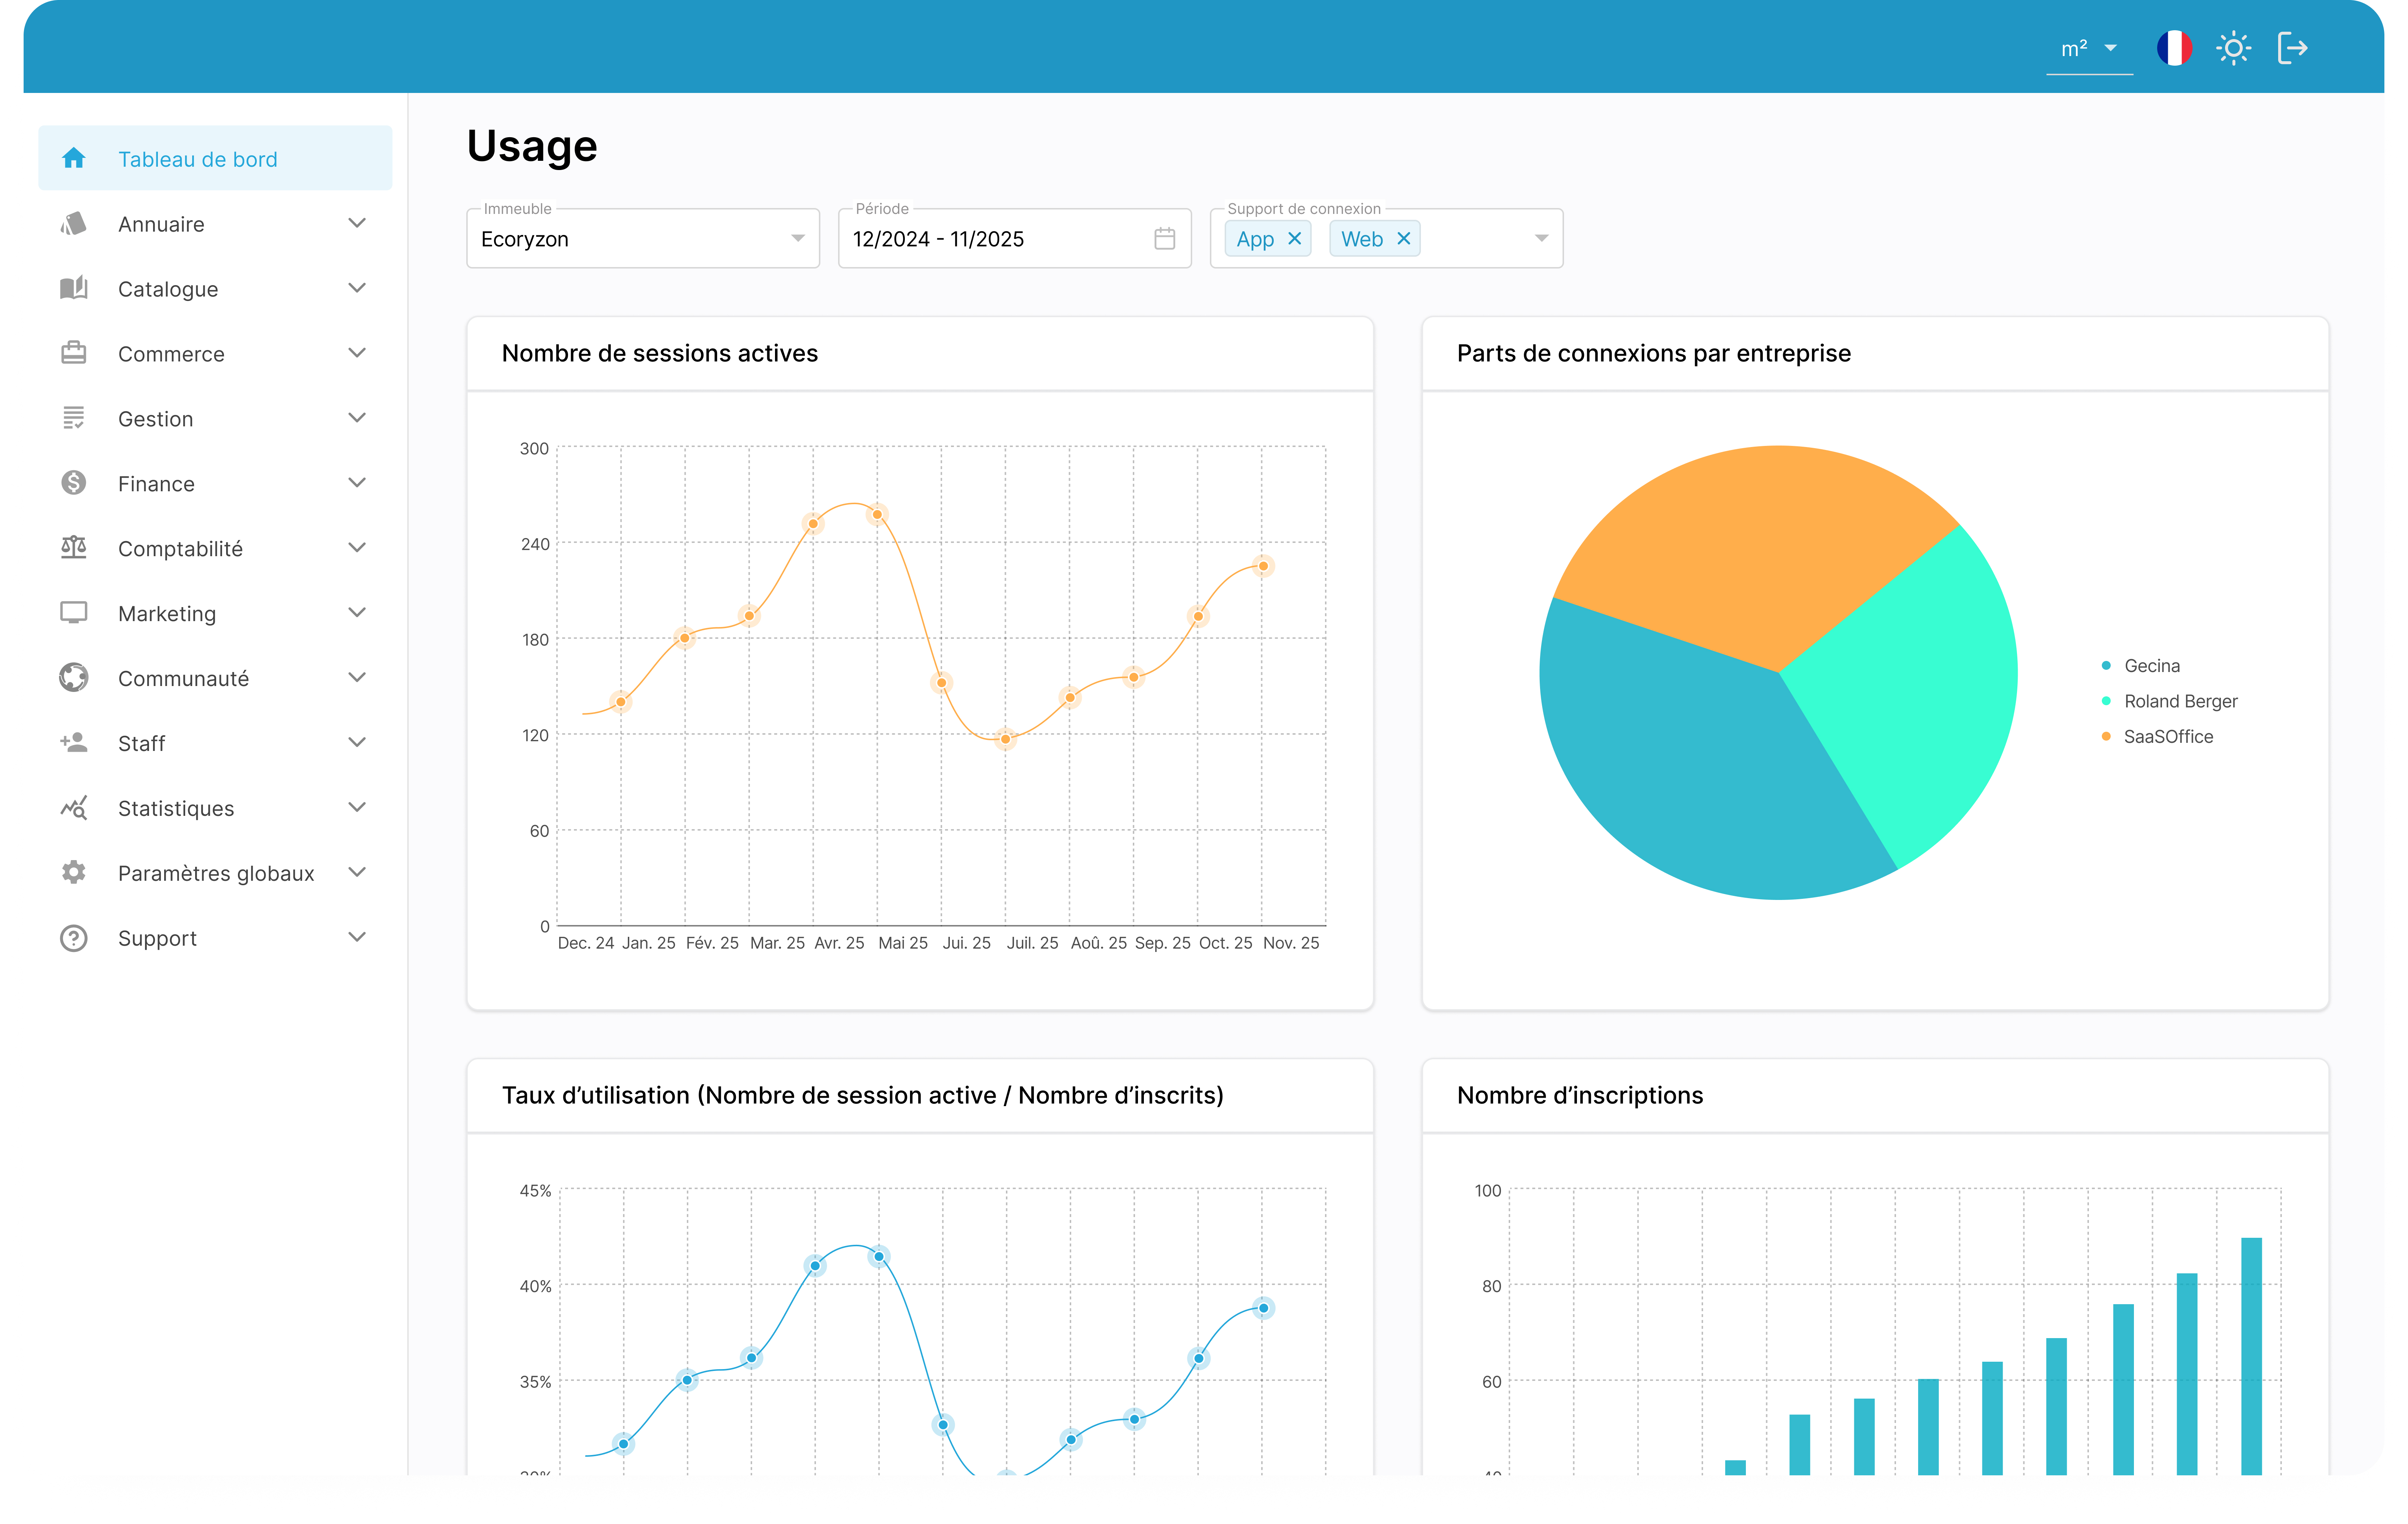This screenshot has width=2408, height=1524.
Task: Click the Usage page heading
Action: click(x=532, y=146)
